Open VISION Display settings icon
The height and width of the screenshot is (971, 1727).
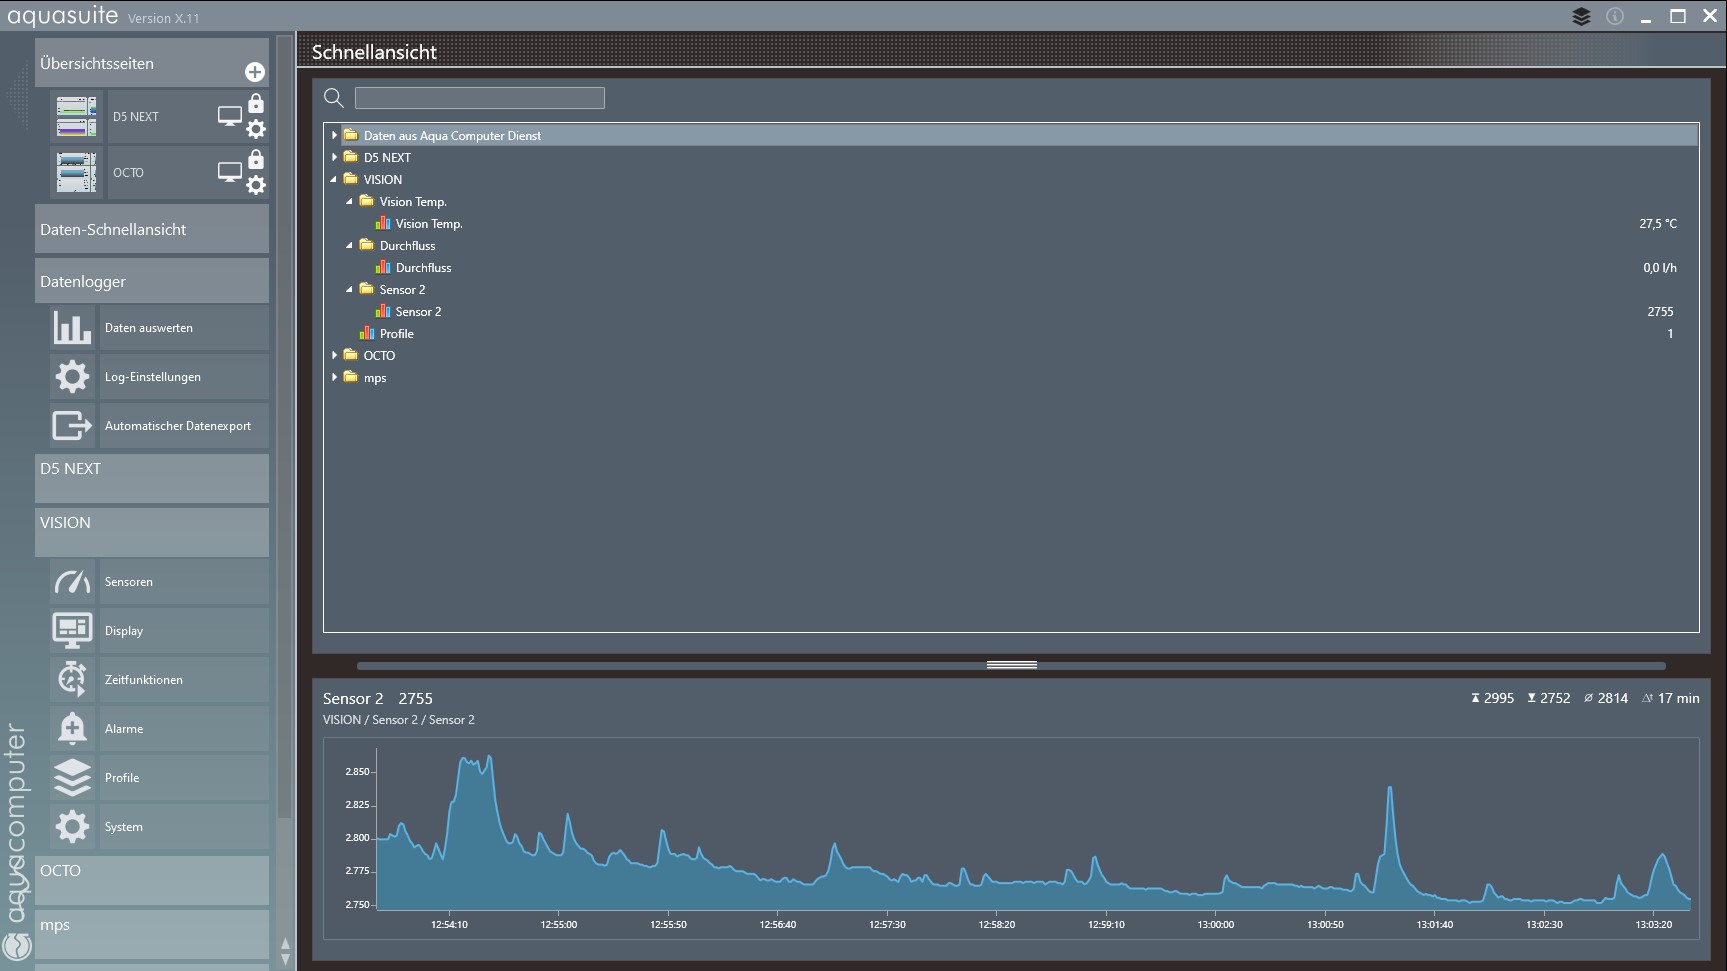click(x=72, y=631)
